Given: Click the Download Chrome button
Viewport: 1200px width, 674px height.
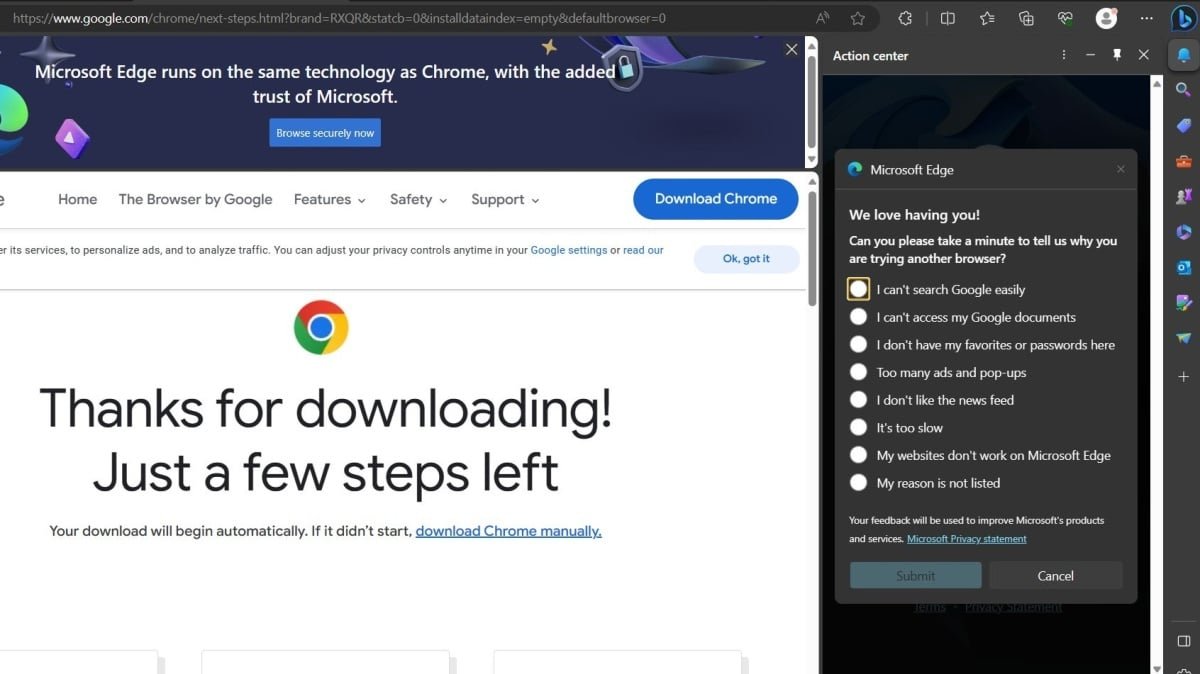Looking at the screenshot, I should pos(715,199).
